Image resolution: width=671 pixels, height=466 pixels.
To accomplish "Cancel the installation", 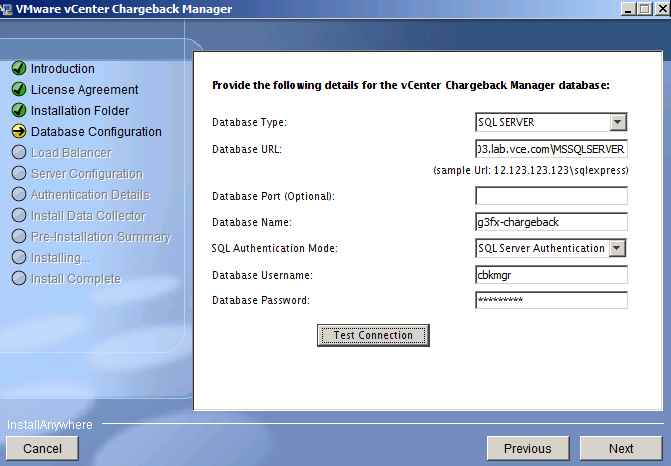I will point(42,448).
